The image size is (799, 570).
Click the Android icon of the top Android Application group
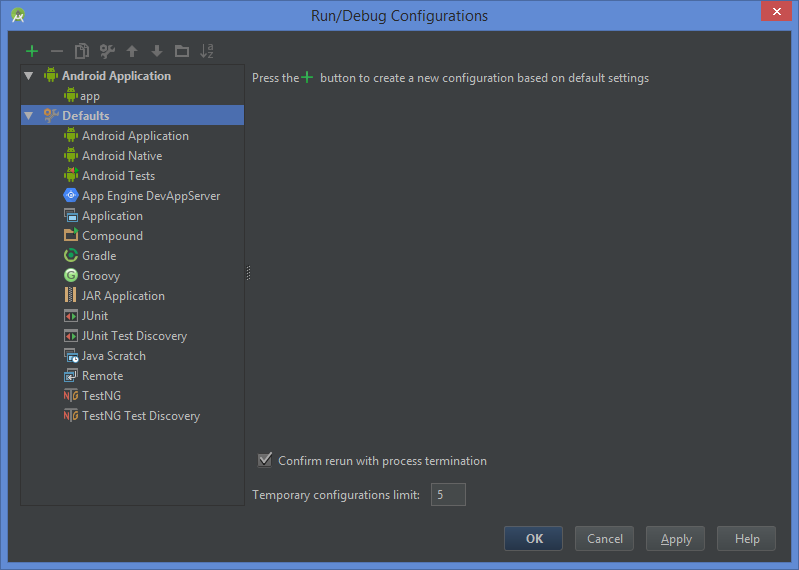51,75
